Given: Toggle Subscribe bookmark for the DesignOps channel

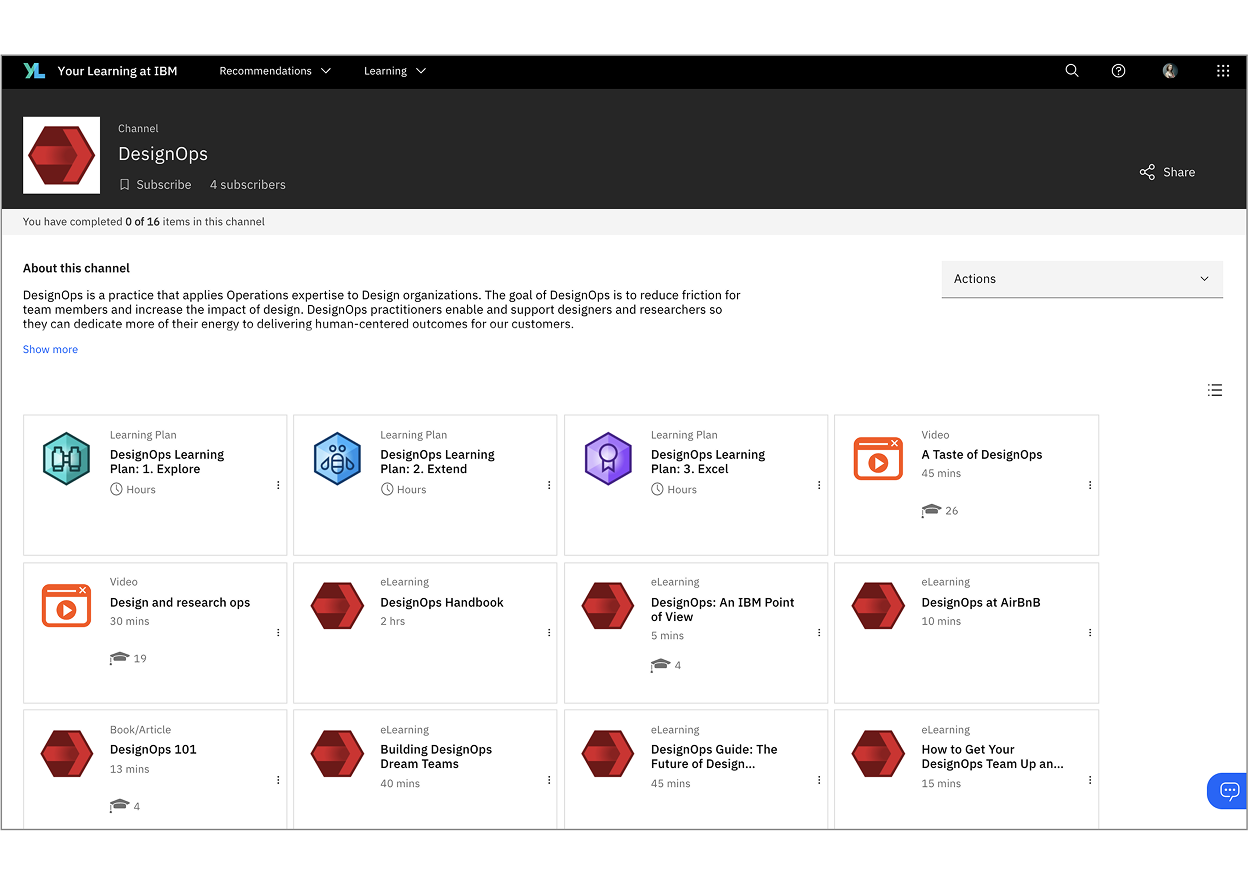Looking at the screenshot, I should (155, 185).
